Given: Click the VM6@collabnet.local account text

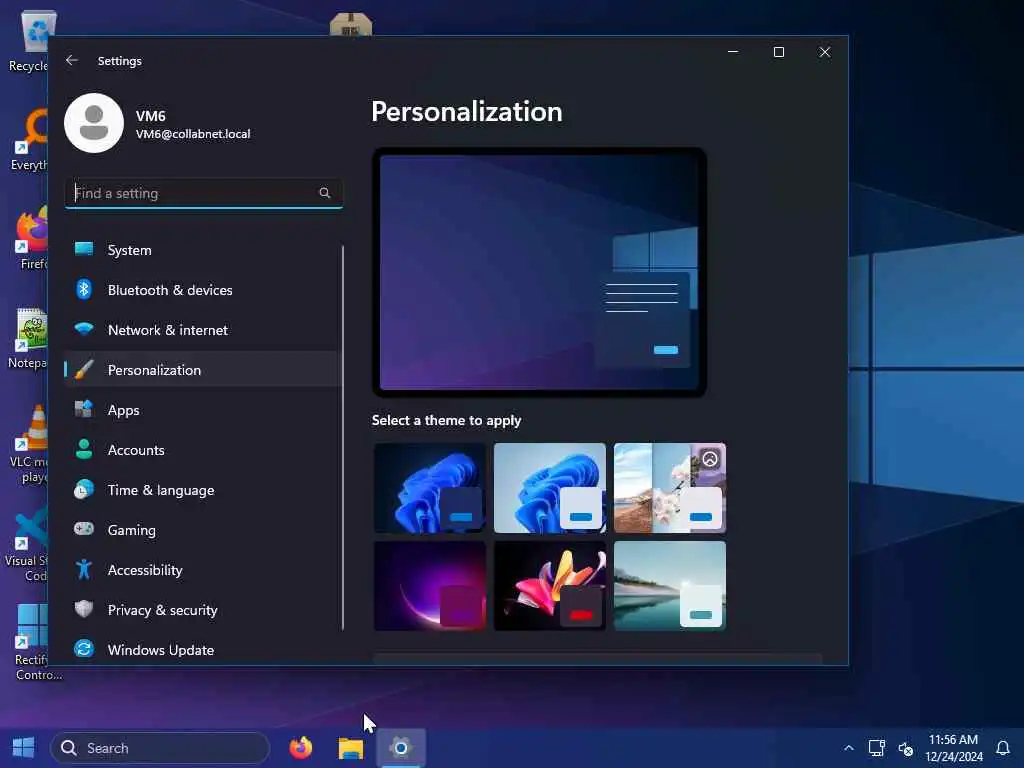Looking at the screenshot, I should 193,134.
